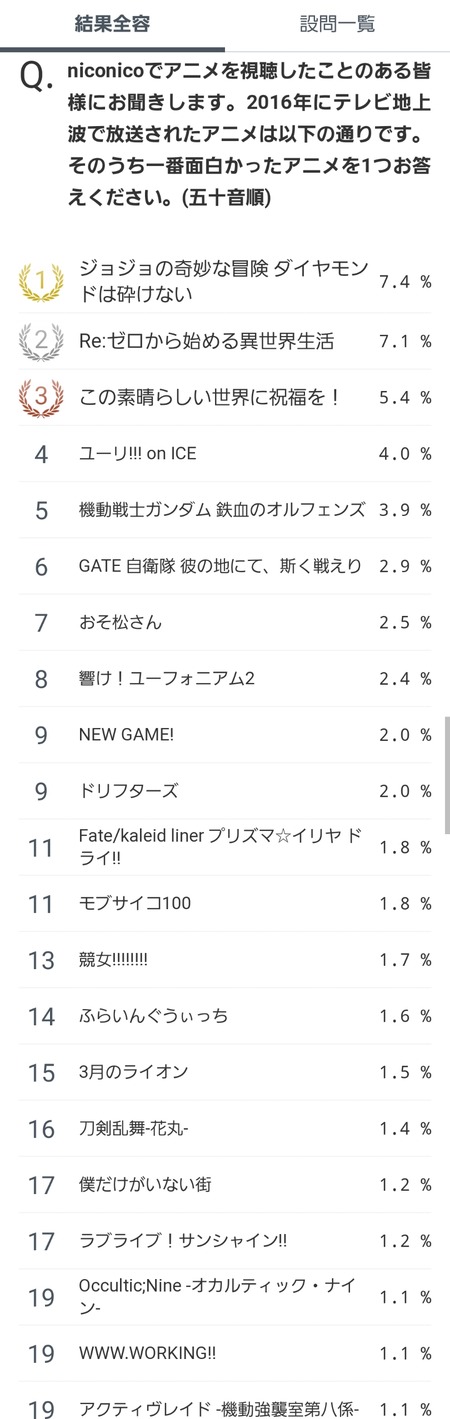Select the NEW GAME! entry
The height and width of the screenshot is (1419, 450).
225,735
